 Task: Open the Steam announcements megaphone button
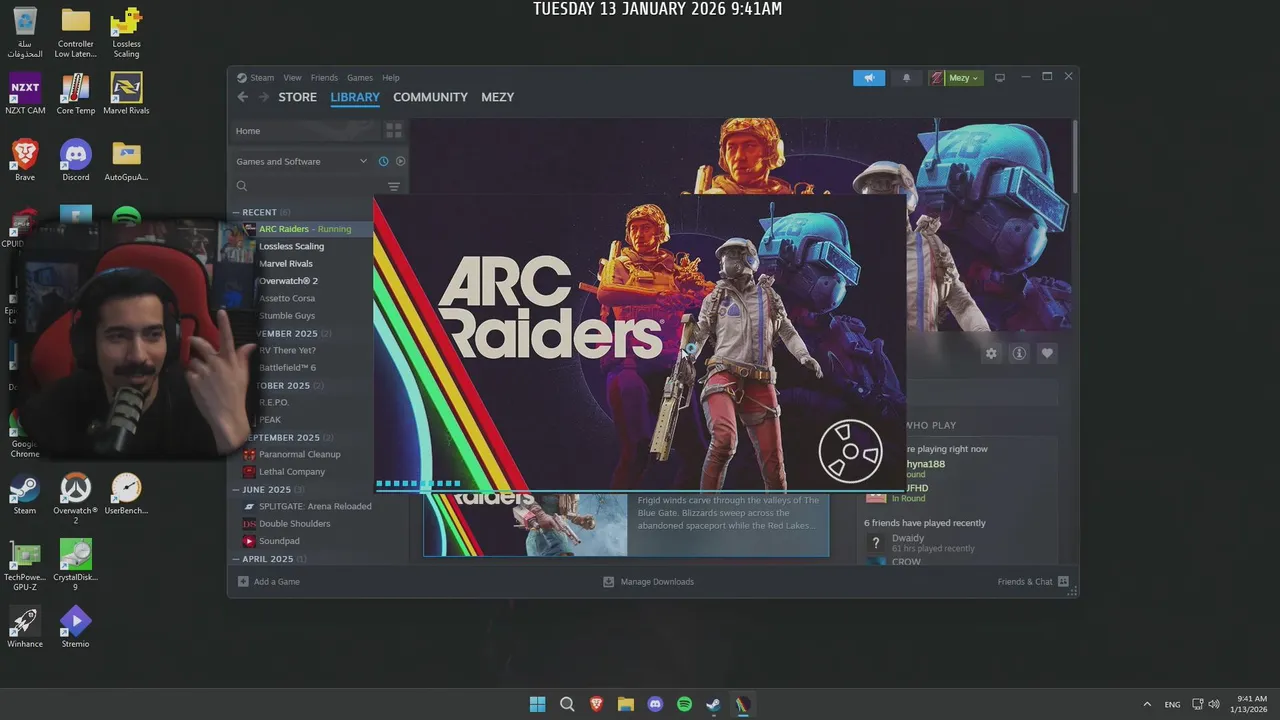(869, 78)
